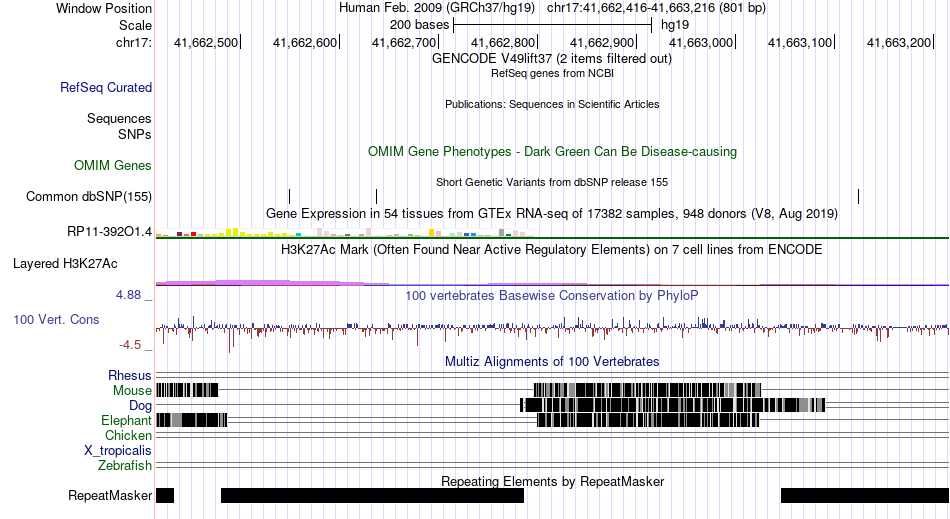
Task: Select the chr17: ruler label
Action: pyautogui.click(x=134, y=42)
